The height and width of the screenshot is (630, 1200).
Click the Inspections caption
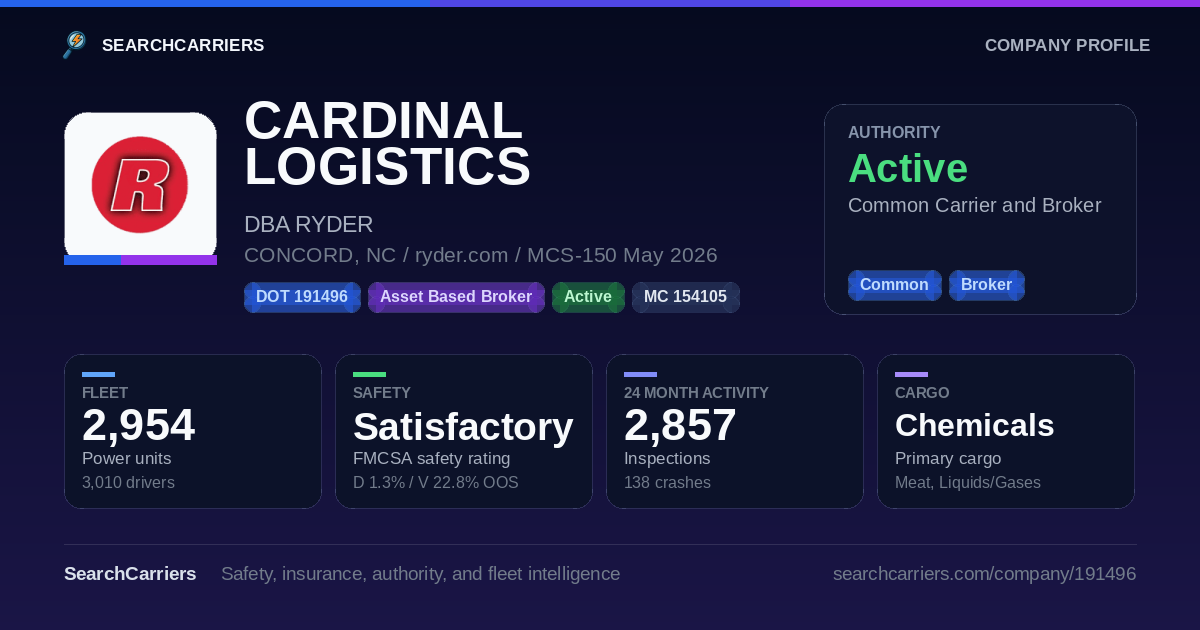coord(667,458)
